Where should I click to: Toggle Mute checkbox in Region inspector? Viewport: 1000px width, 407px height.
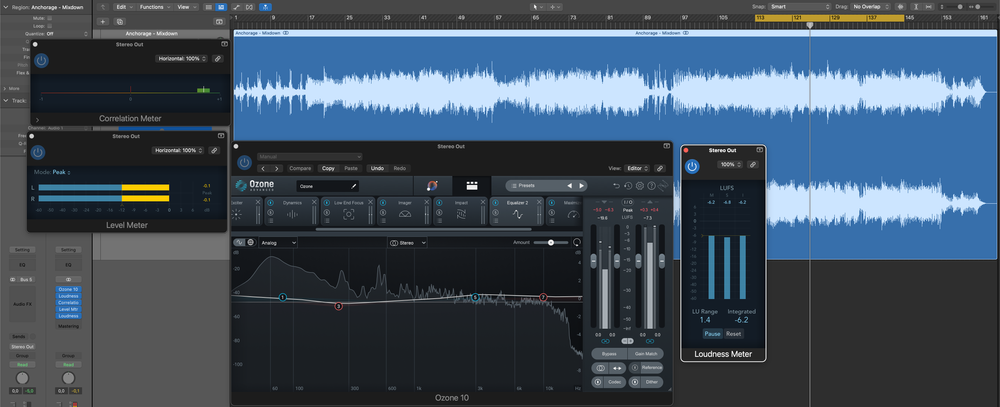pos(50,18)
